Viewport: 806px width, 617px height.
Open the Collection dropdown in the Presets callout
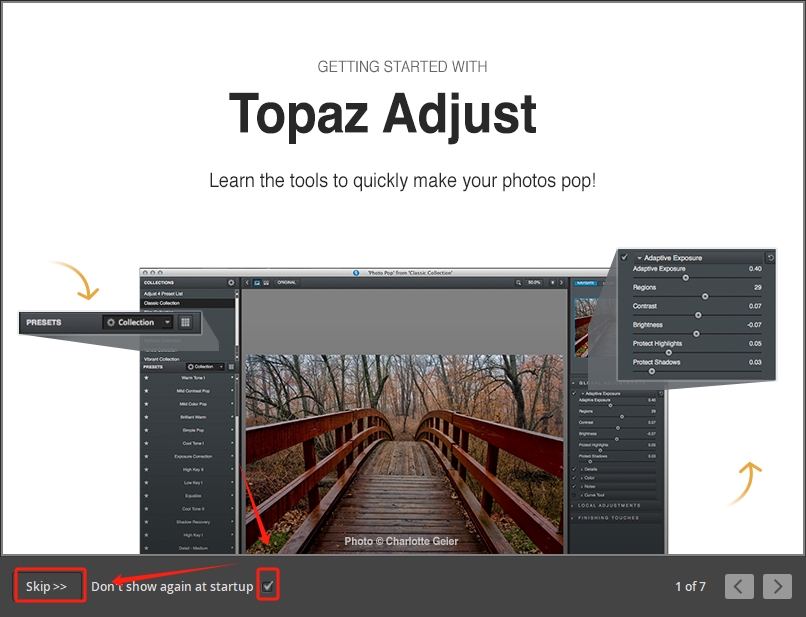pyautogui.click(x=139, y=322)
